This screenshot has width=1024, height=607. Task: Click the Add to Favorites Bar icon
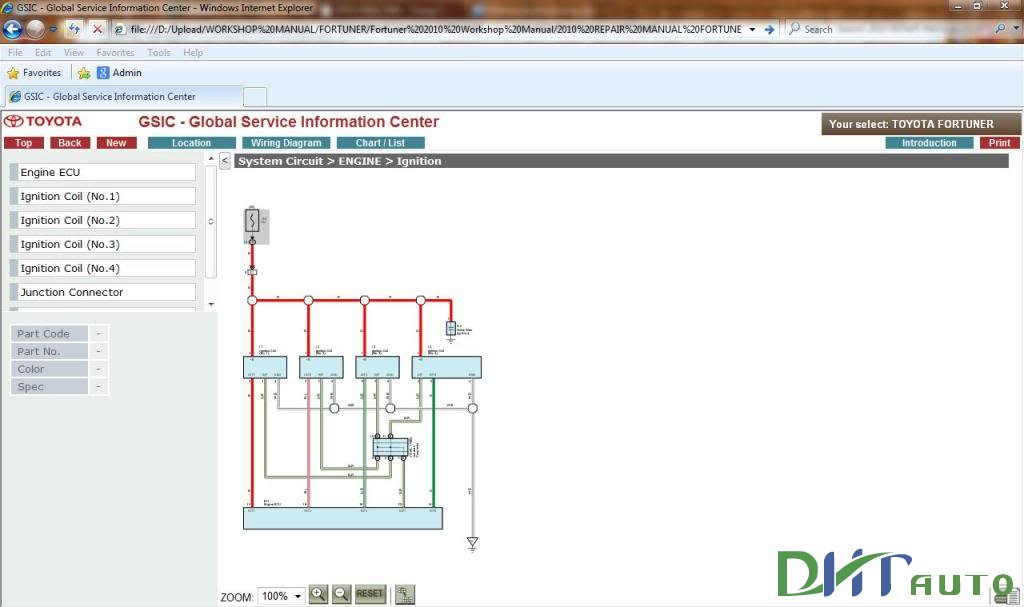pos(84,73)
